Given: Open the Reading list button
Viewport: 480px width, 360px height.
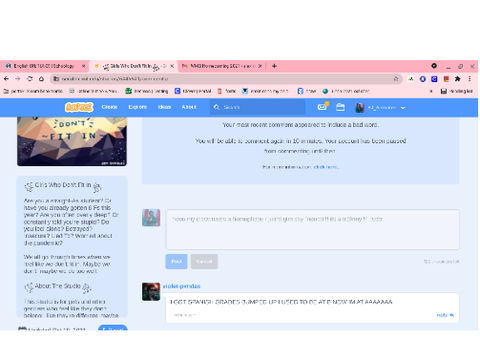Looking at the screenshot, I should coord(456,91).
